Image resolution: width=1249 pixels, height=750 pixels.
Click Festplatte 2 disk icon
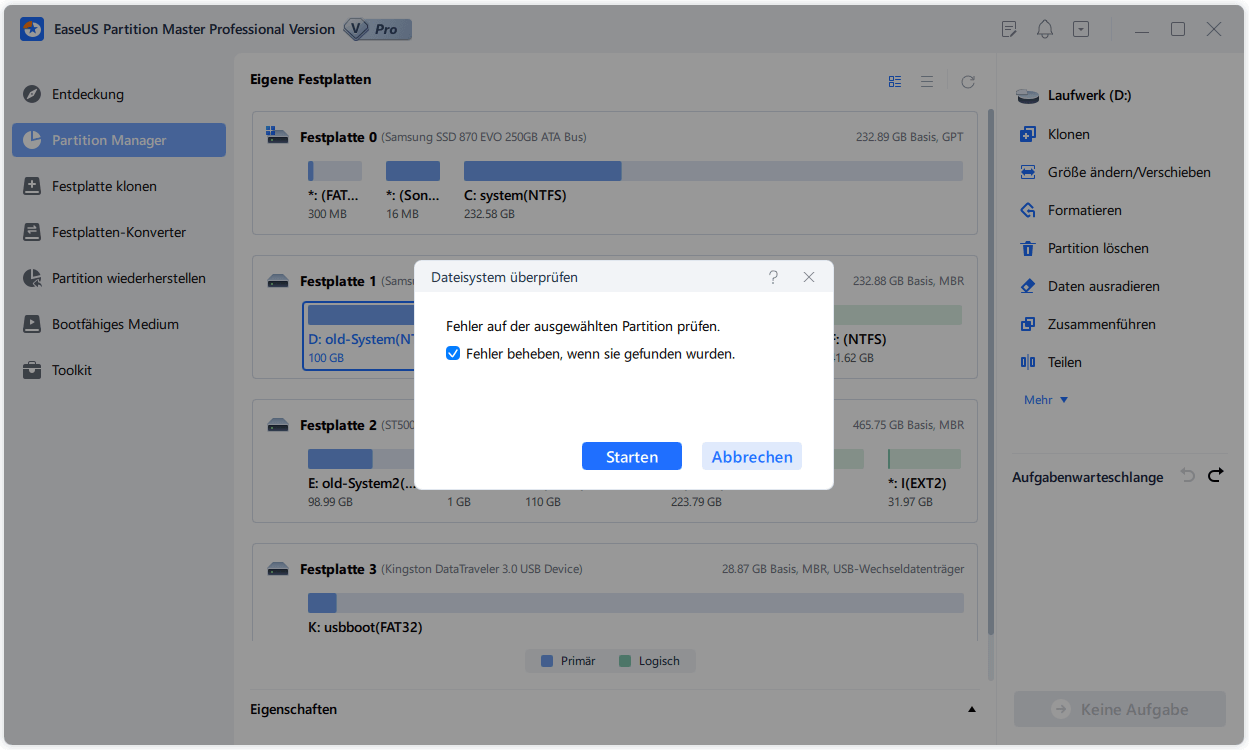point(278,426)
